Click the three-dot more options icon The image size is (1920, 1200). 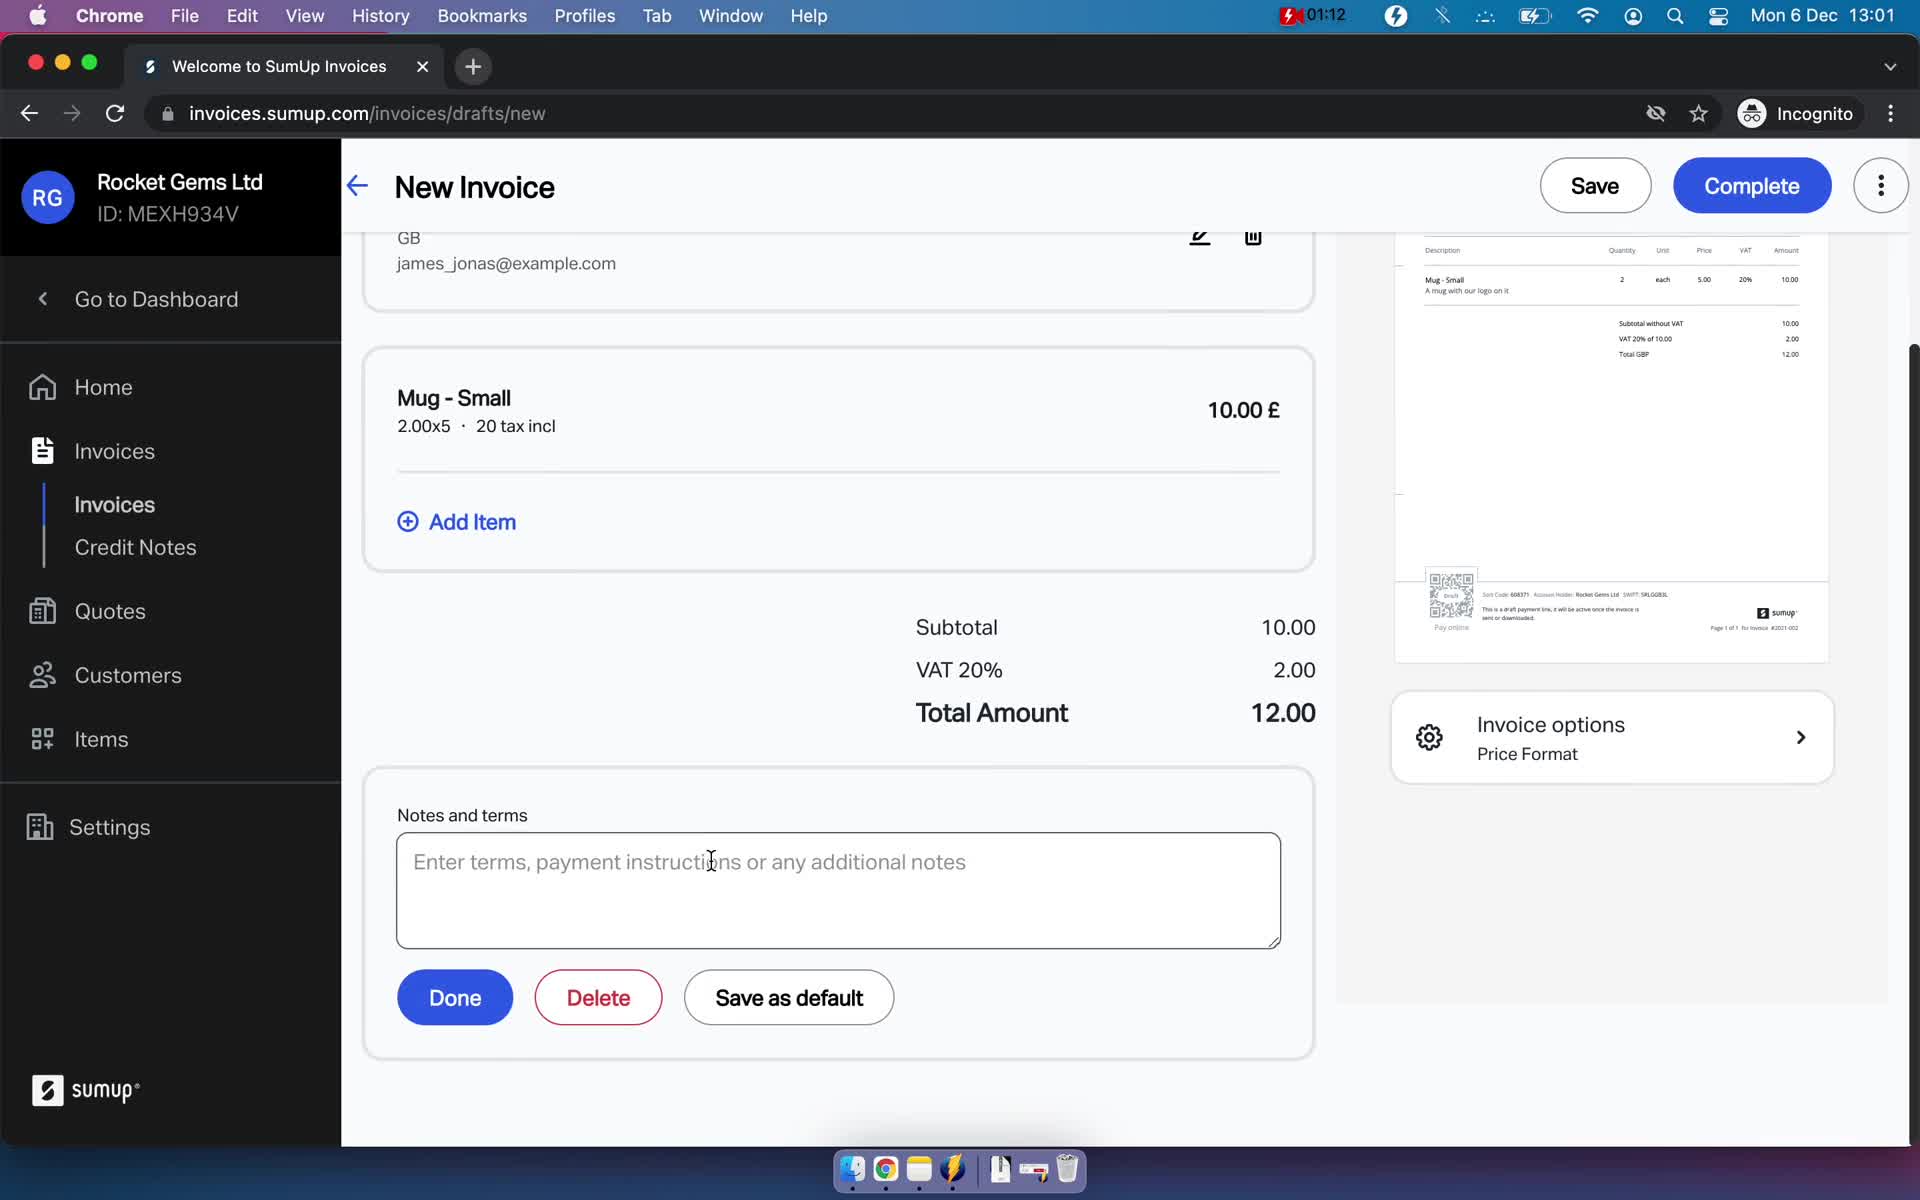click(x=1881, y=185)
